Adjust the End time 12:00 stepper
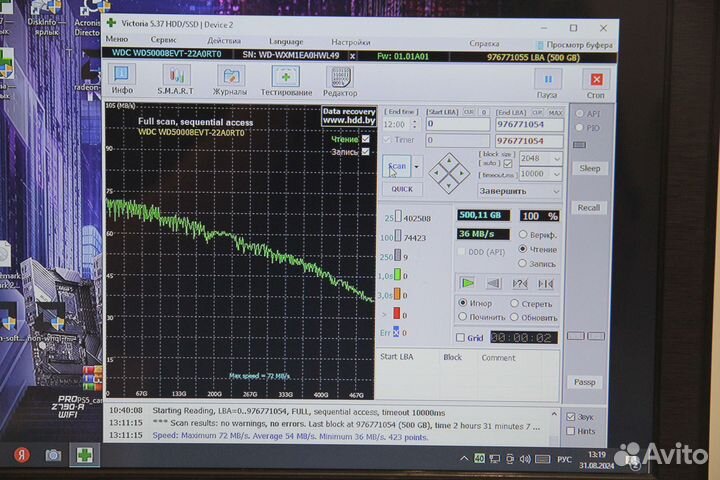 pos(415,124)
